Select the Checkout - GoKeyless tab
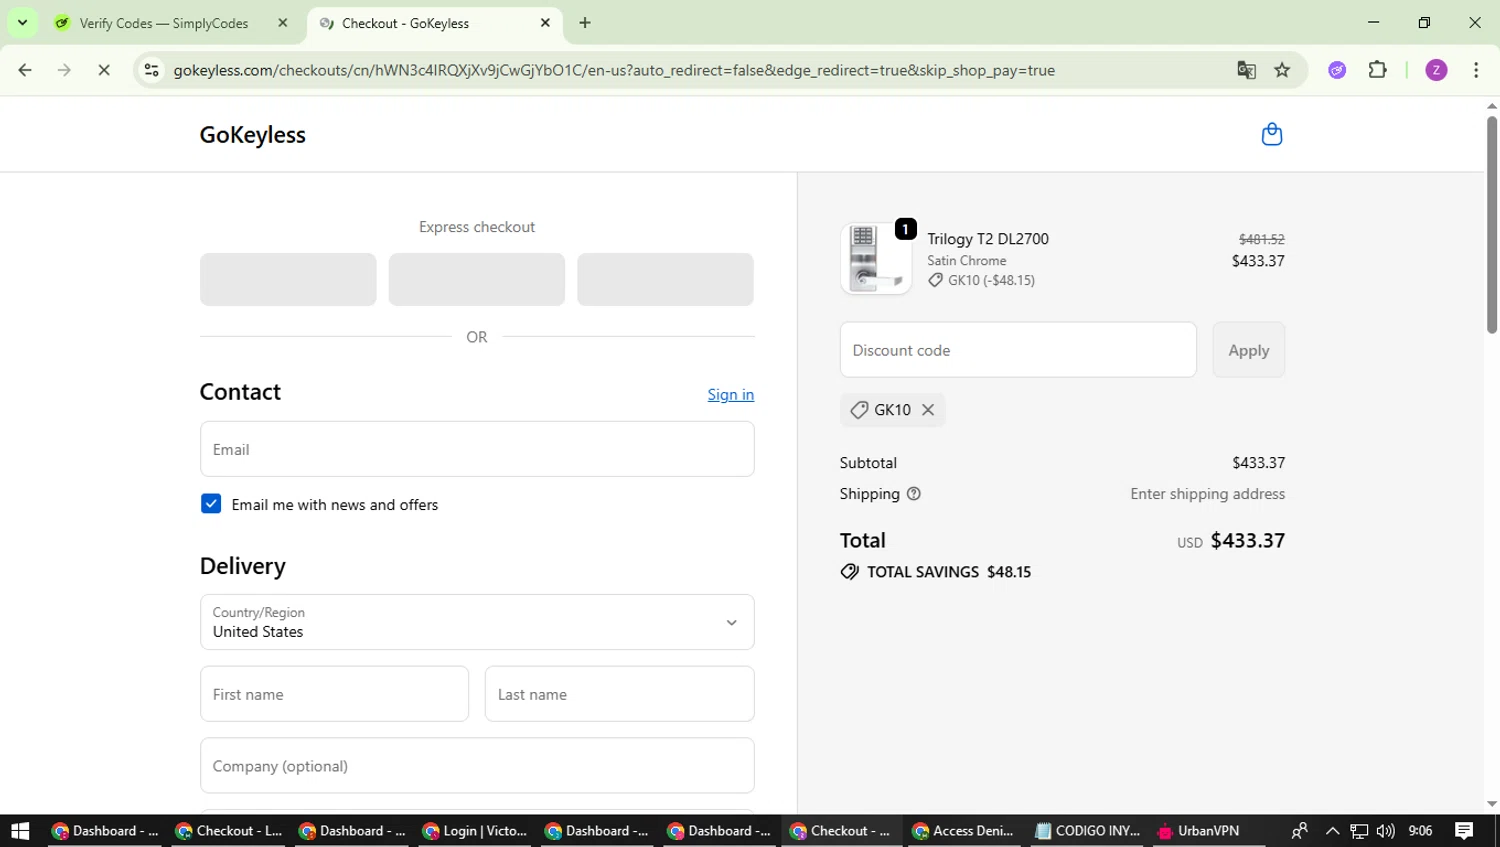Image resolution: width=1500 pixels, height=847 pixels. (435, 23)
